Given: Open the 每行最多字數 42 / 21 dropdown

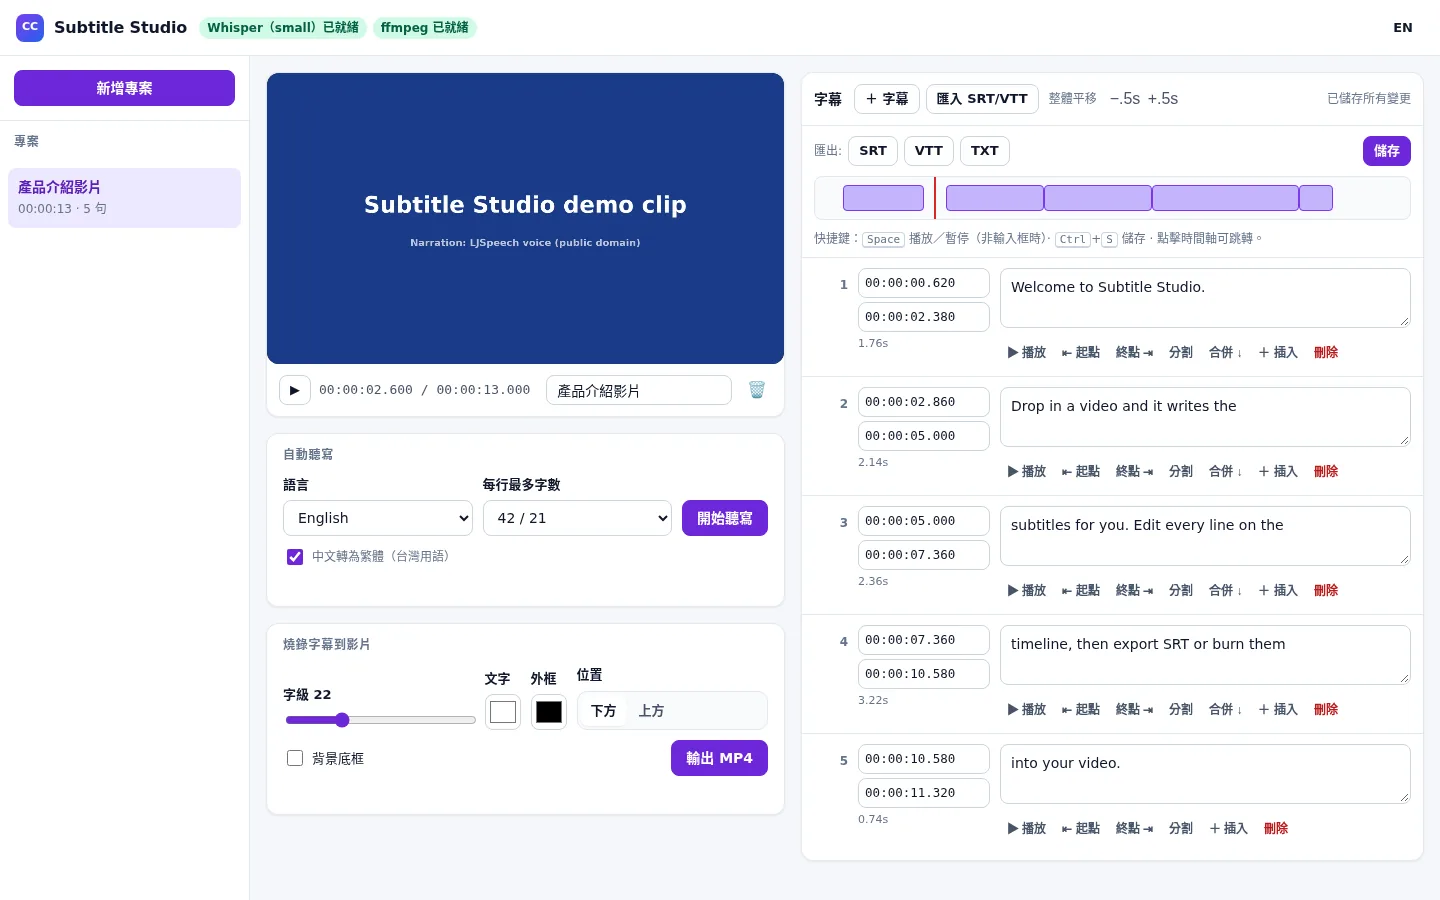Looking at the screenshot, I should pos(577,518).
